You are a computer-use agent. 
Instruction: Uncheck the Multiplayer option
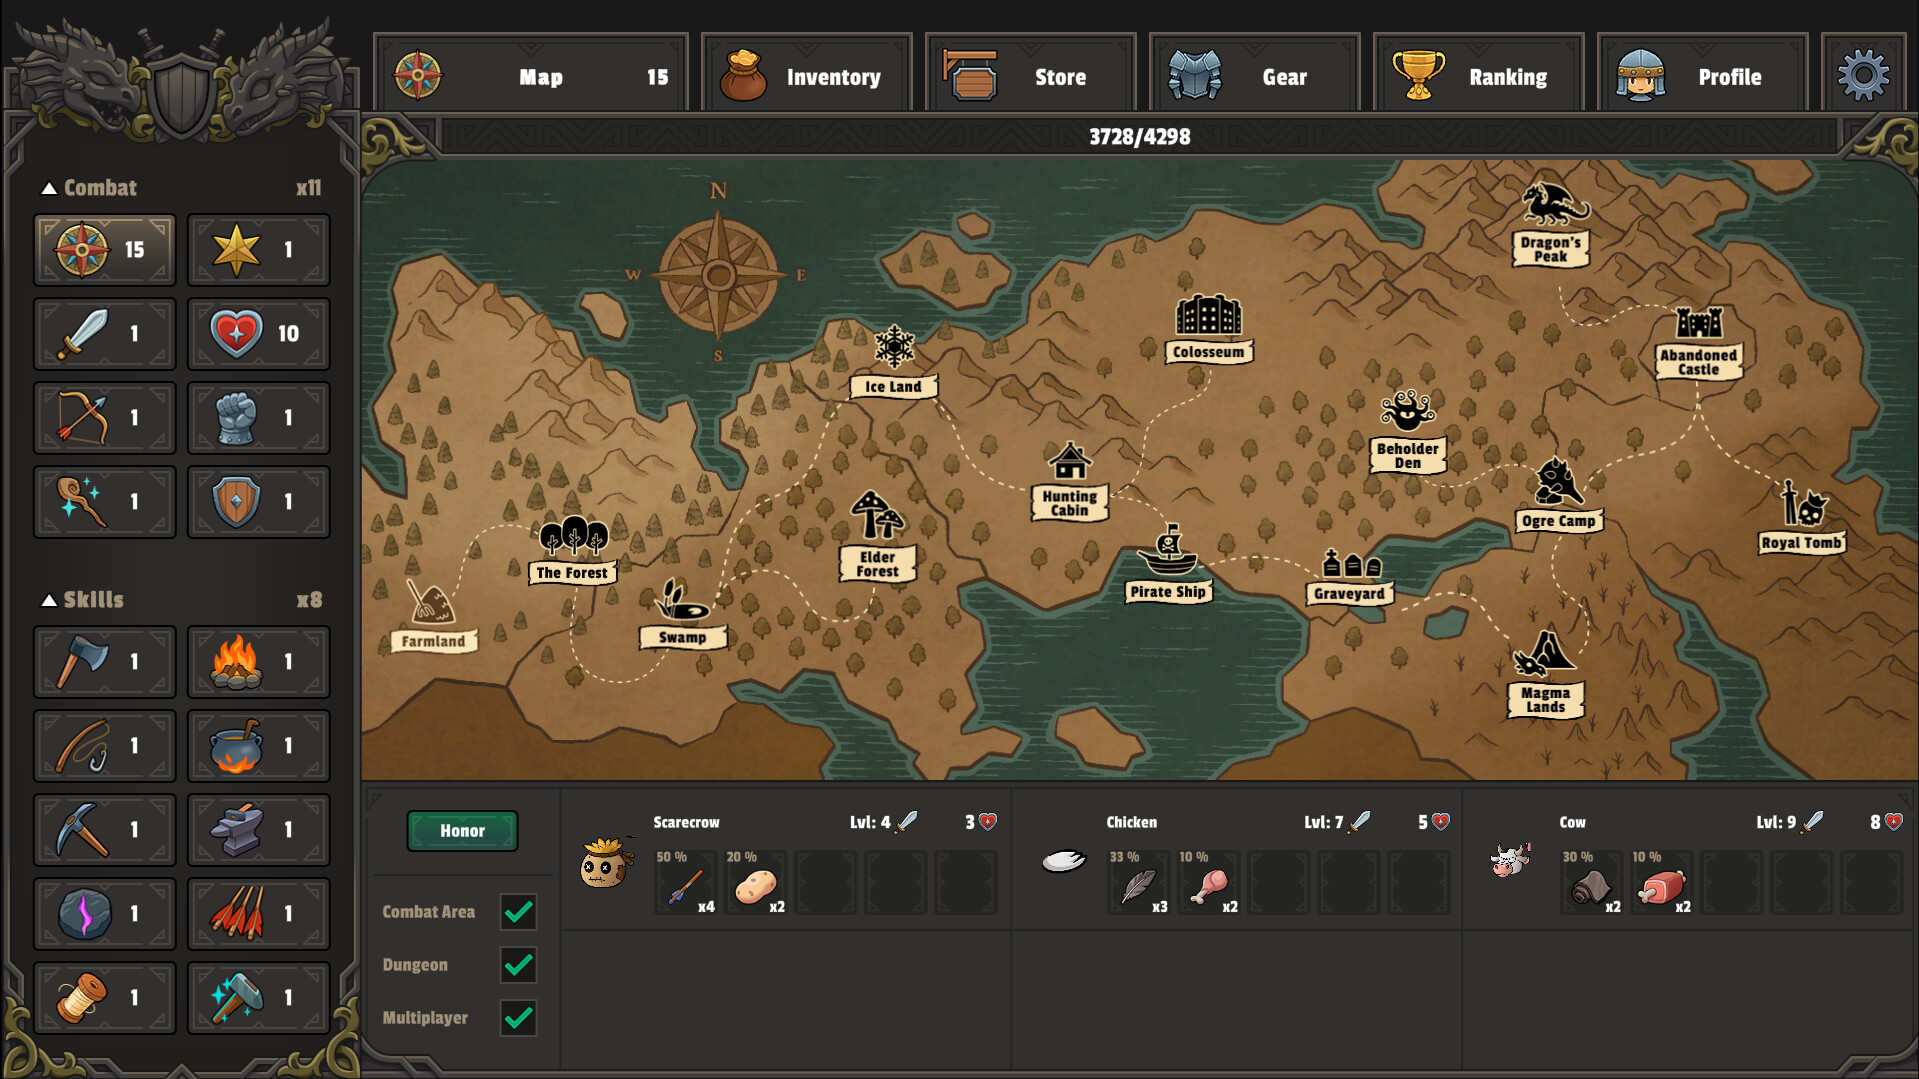[518, 1018]
